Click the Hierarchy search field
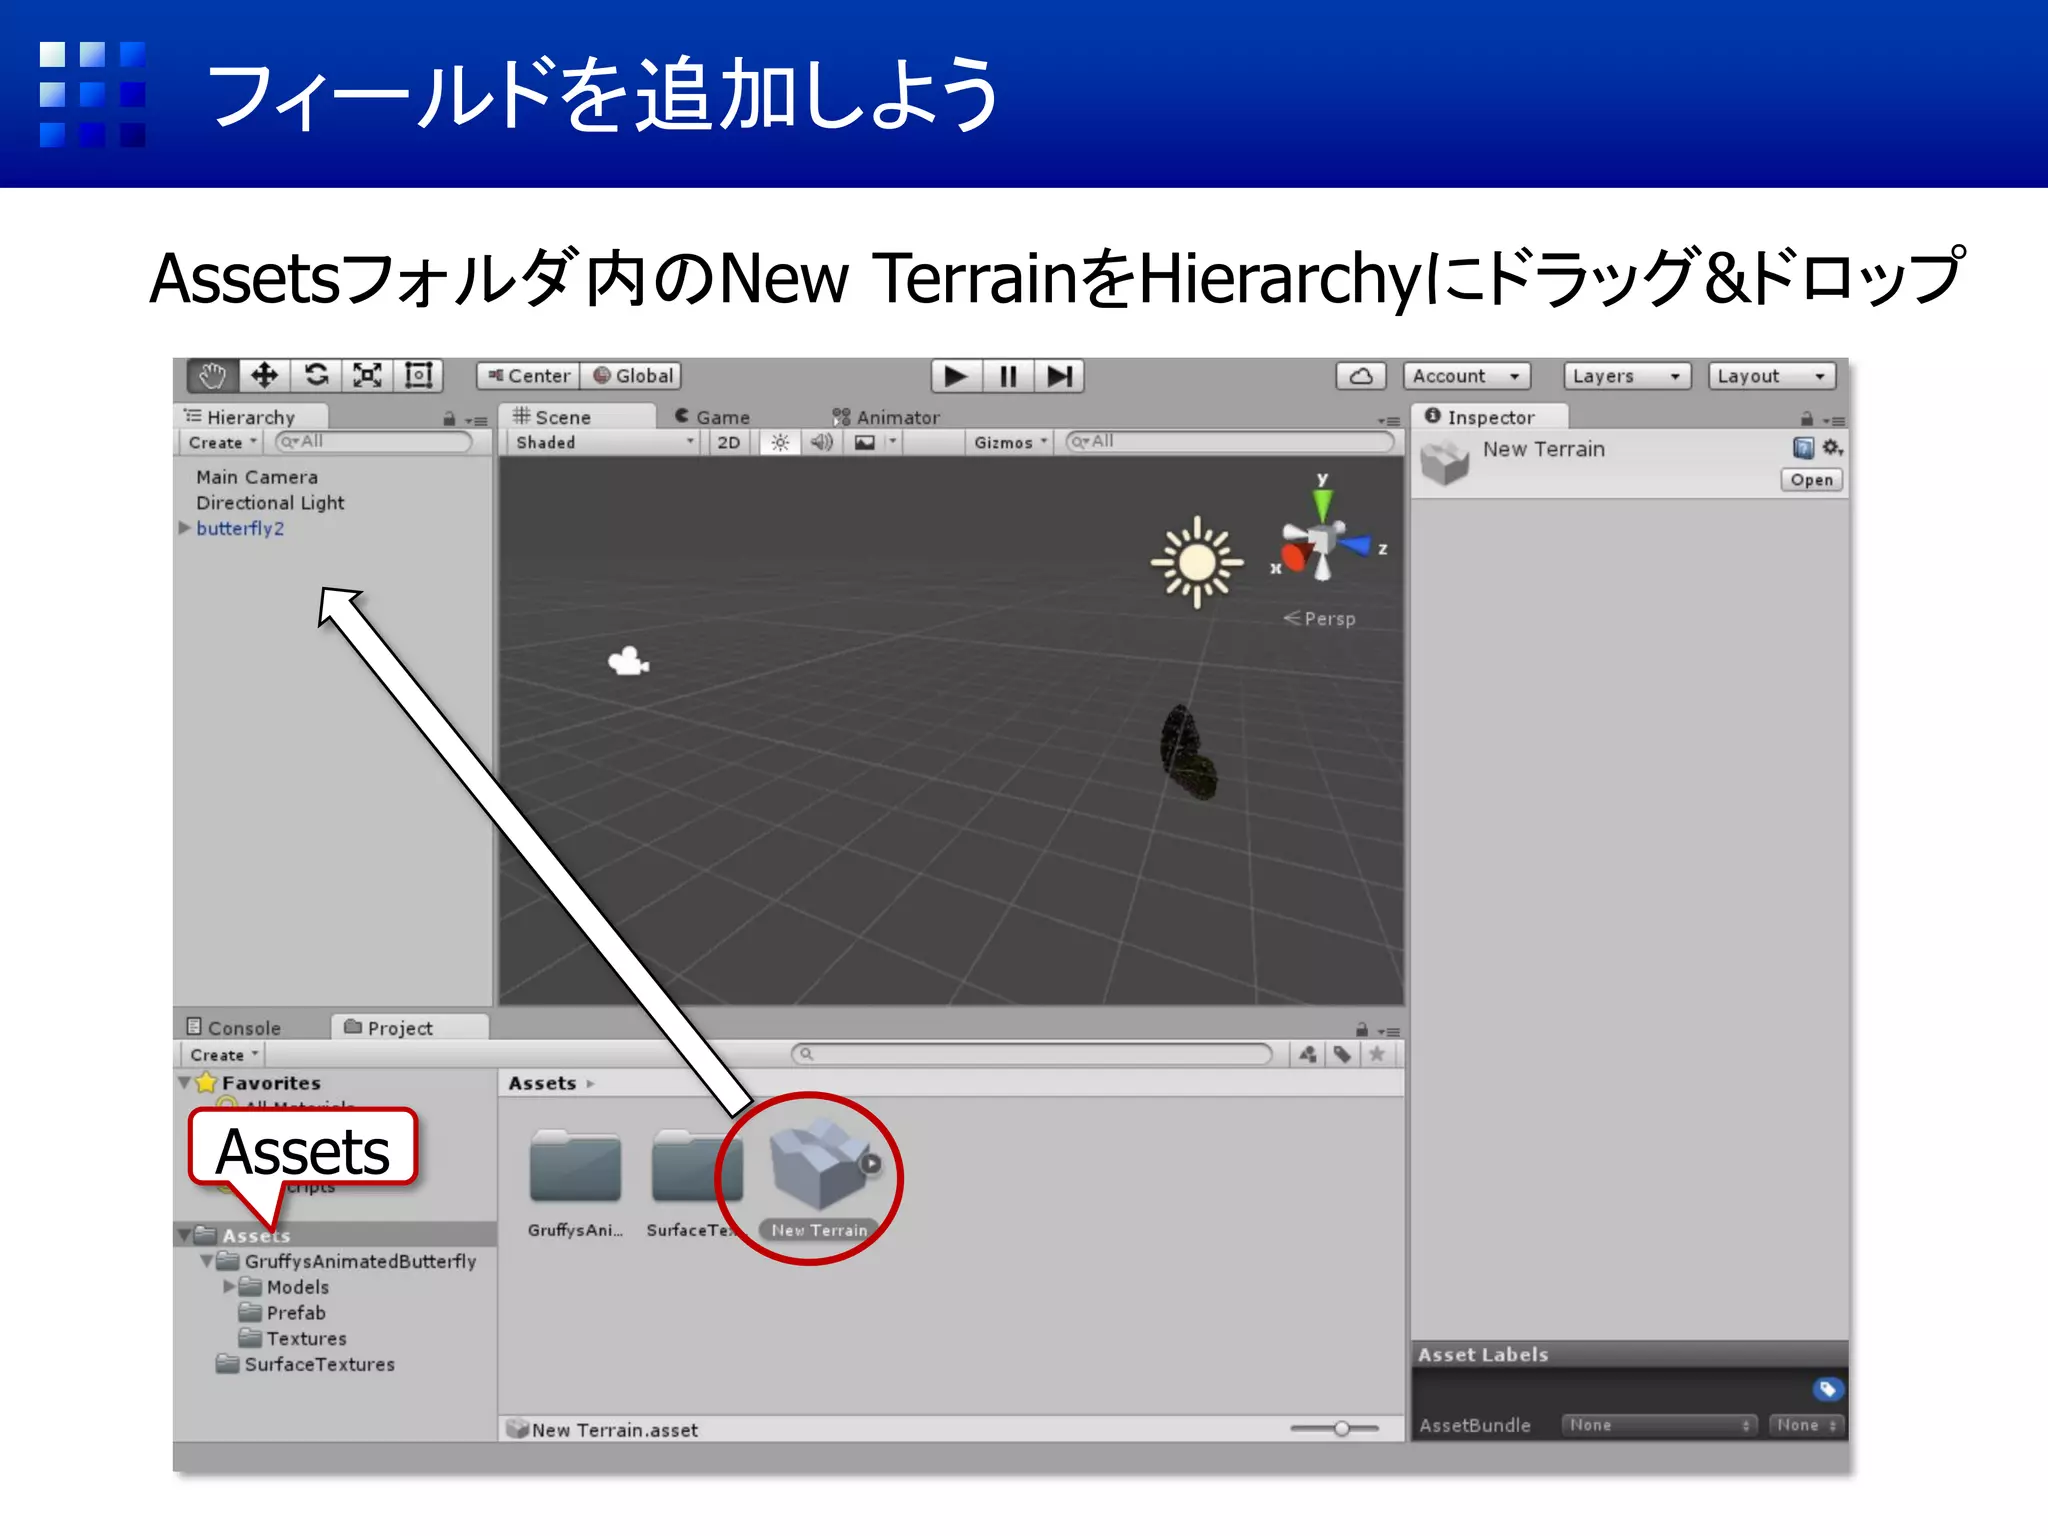Image resolution: width=2048 pixels, height=1536 pixels. [373, 441]
